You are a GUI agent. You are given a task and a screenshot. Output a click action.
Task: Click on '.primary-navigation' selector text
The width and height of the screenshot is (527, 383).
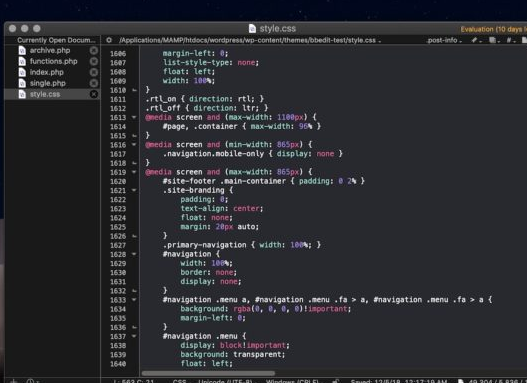tap(205, 245)
